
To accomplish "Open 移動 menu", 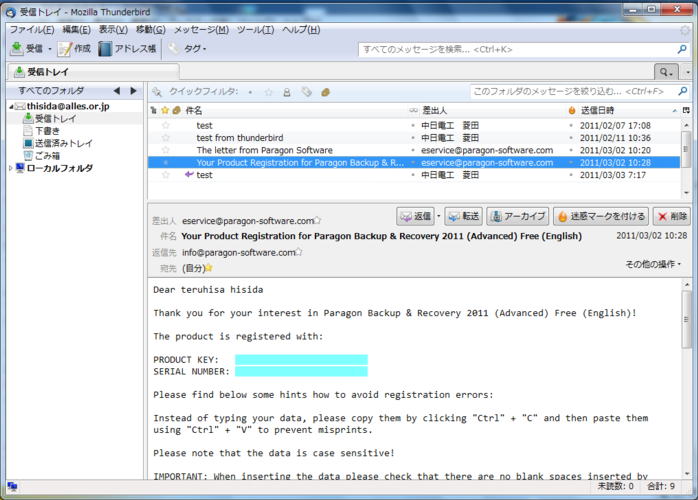I will (150, 29).
